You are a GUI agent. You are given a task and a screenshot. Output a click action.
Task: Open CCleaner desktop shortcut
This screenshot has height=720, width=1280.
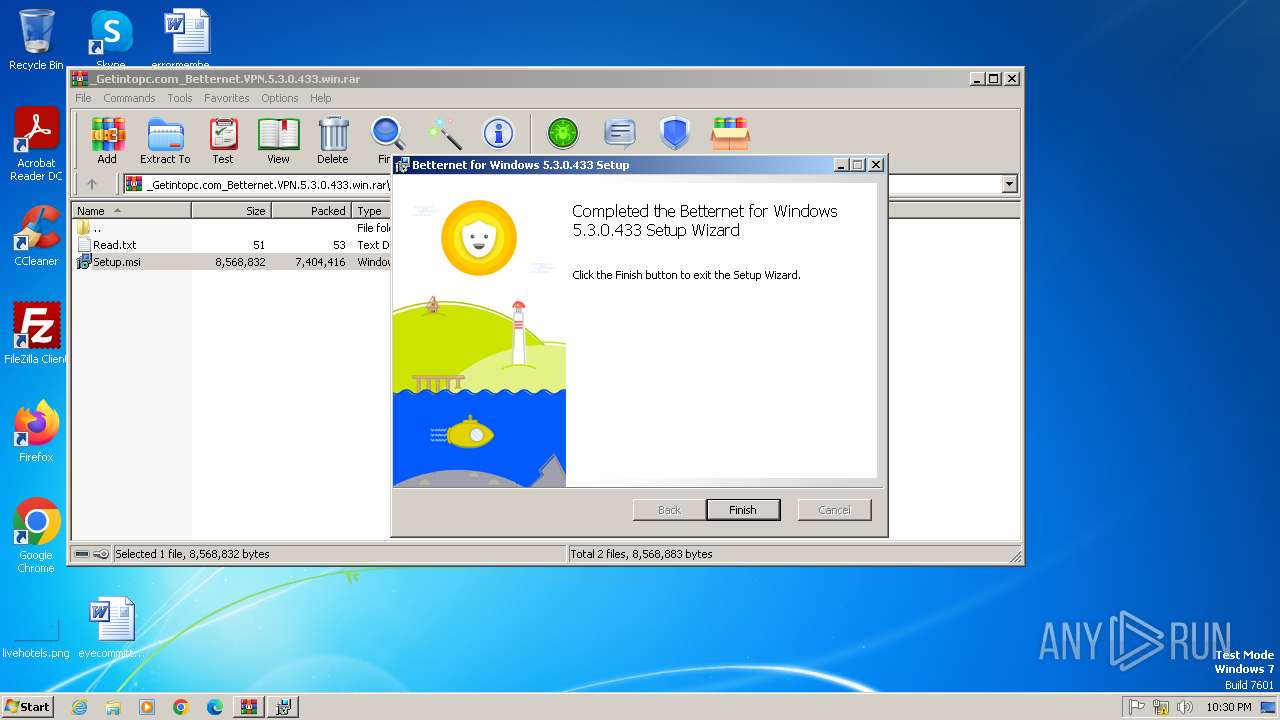pos(36,236)
